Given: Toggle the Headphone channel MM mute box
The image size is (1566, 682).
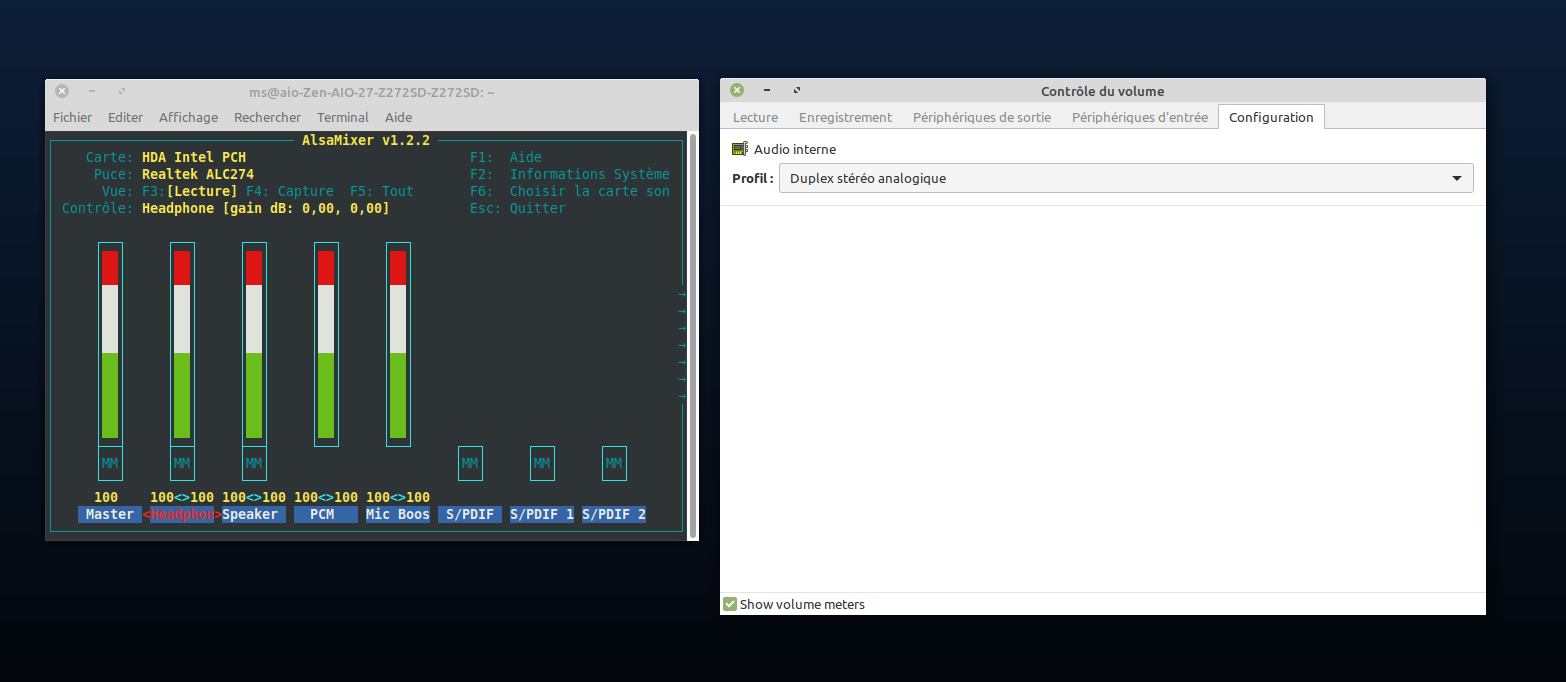Looking at the screenshot, I should (x=182, y=463).
